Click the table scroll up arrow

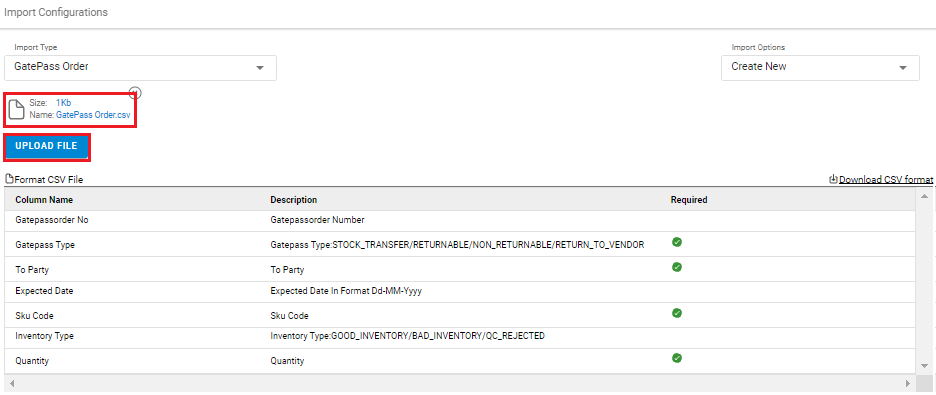pyautogui.click(x=924, y=196)
